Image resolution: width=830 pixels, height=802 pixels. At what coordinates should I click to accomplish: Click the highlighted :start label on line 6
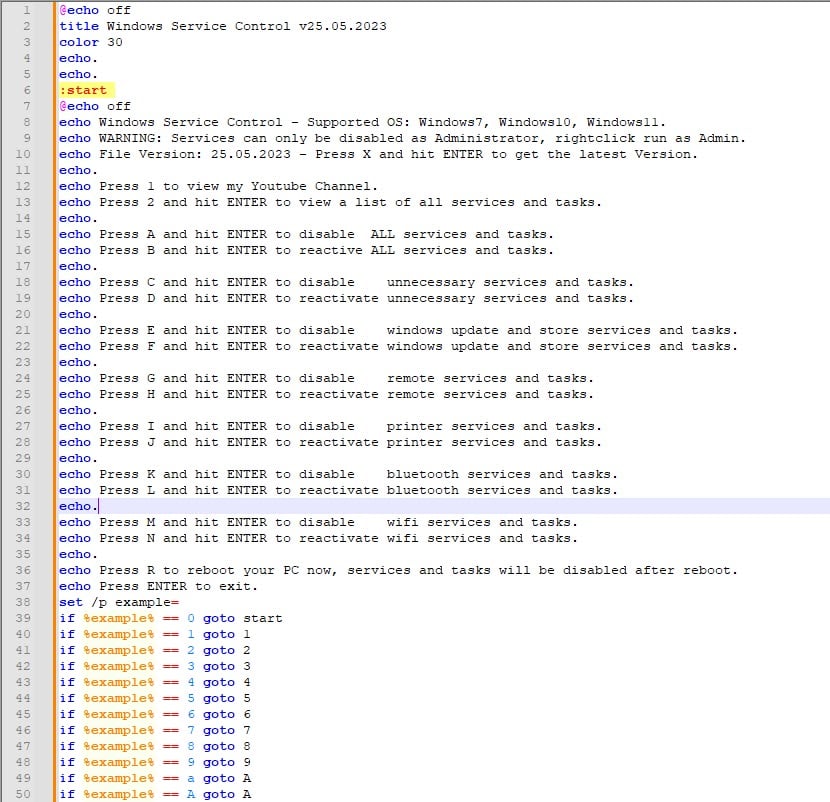click(x=78, y=90)
